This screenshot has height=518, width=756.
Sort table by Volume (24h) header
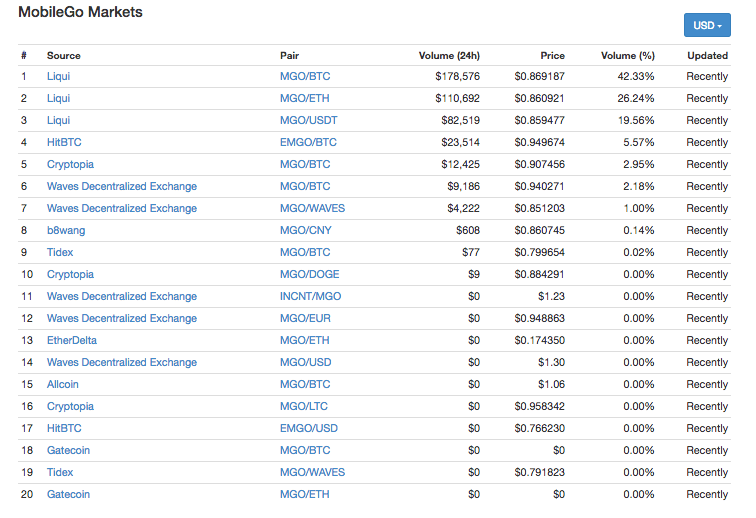click(x=449, y=56)
